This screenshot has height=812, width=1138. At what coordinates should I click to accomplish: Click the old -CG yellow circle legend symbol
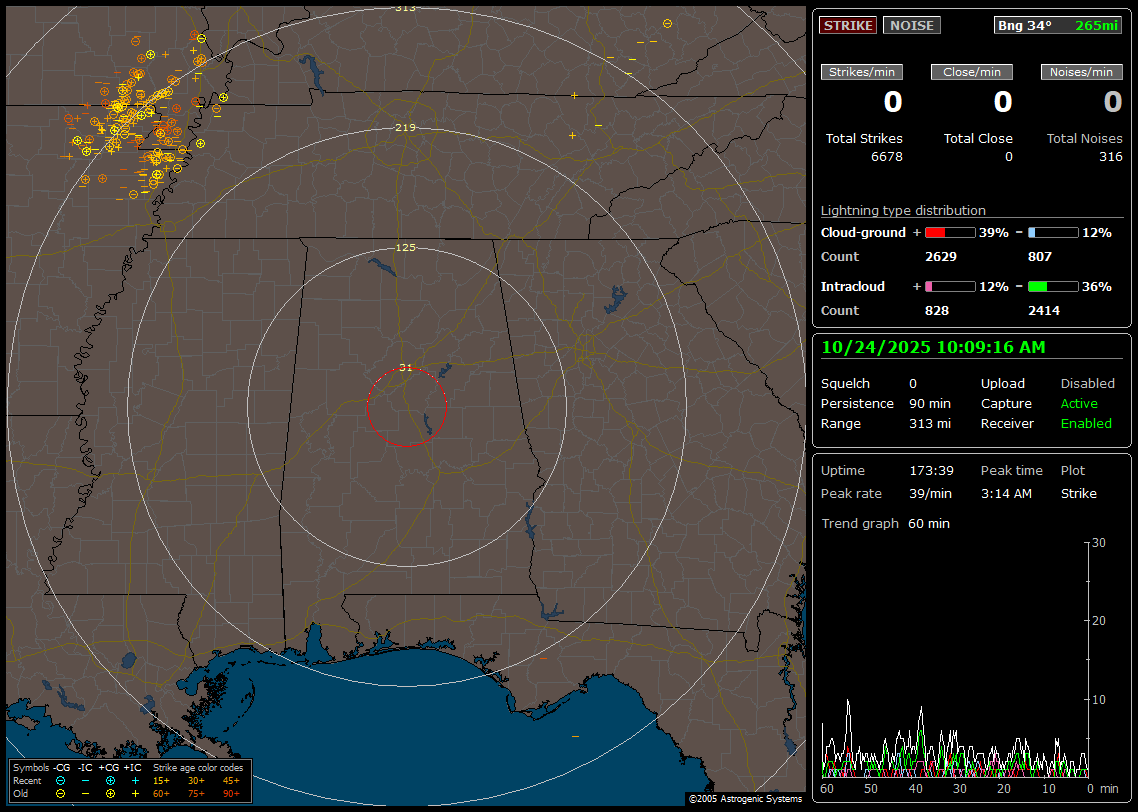point(60,793)
